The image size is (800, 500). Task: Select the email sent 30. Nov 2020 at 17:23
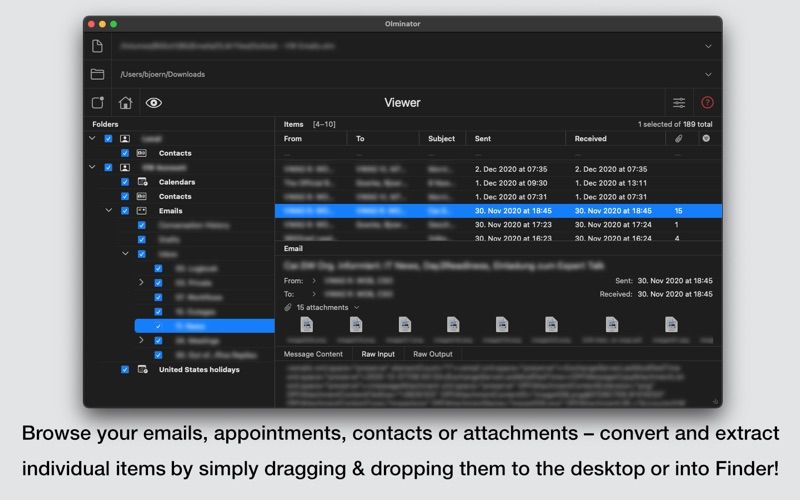[498, 224]
